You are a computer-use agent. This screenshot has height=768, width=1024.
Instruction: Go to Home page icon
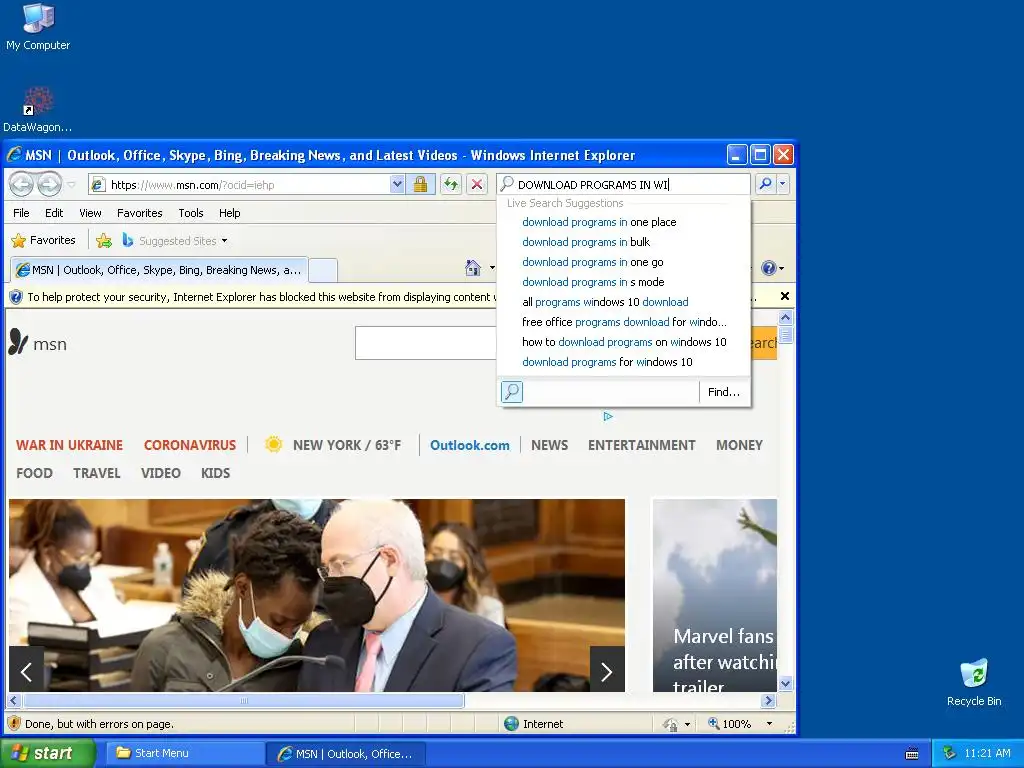(473, 268)
